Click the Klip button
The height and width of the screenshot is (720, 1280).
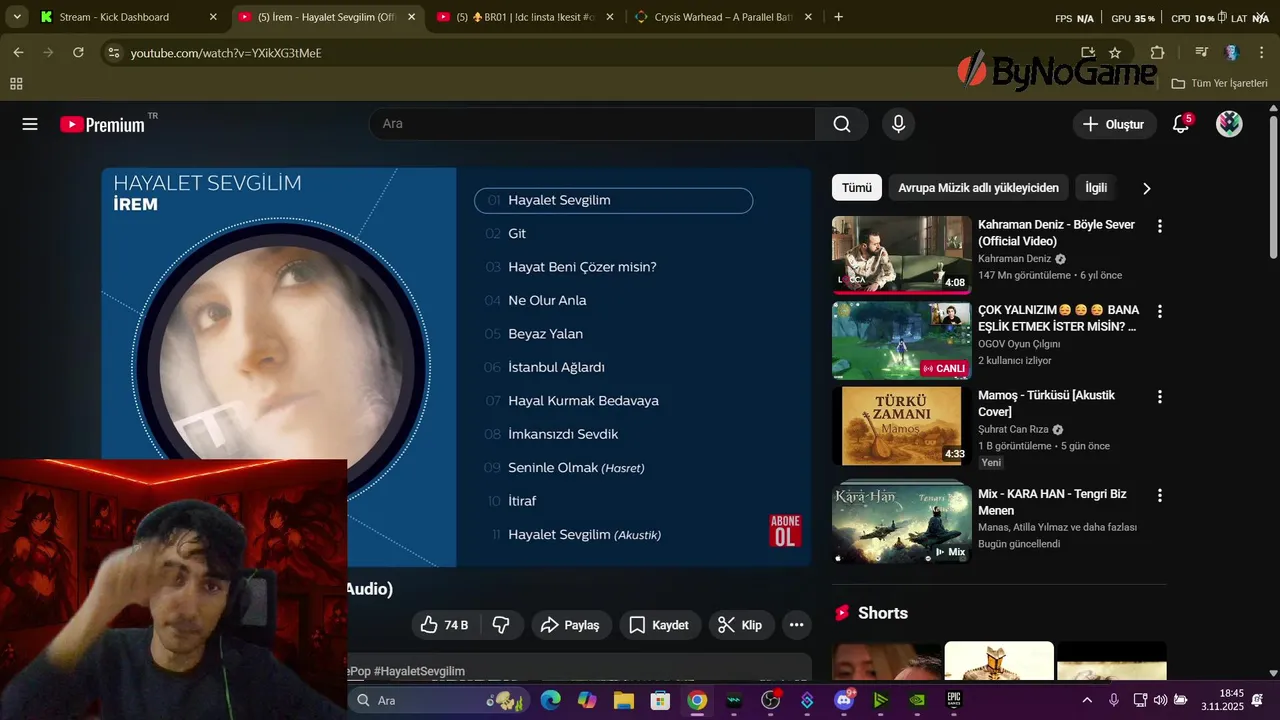click(x=741, y=625)
